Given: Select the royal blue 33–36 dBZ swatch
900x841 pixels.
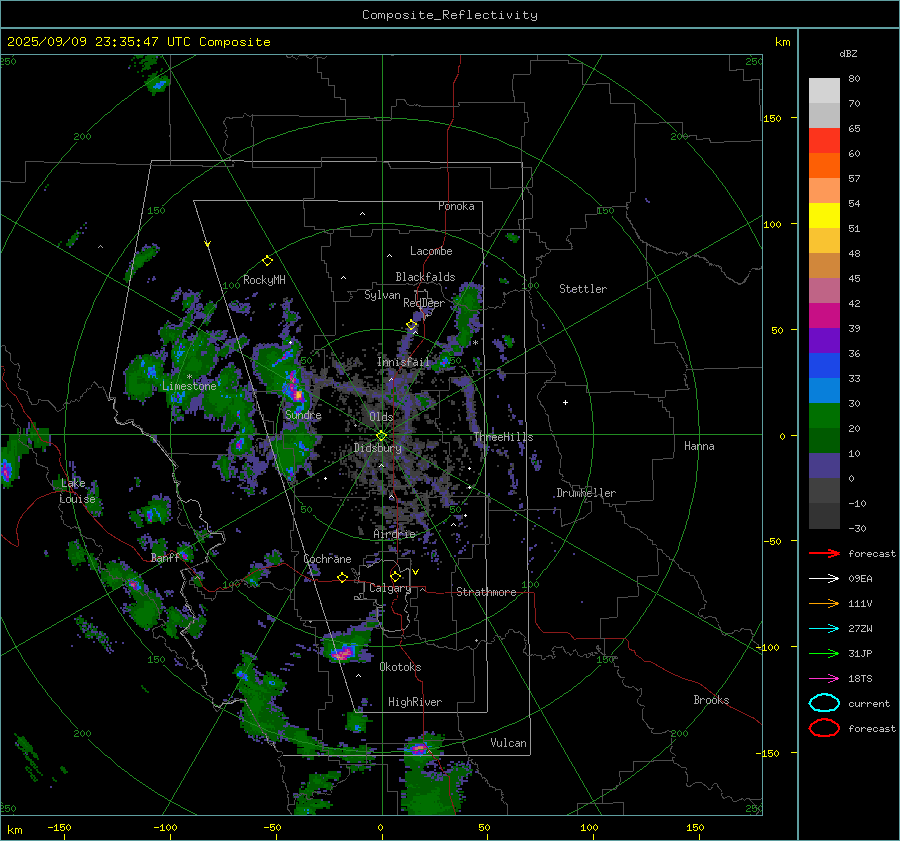Looking at the screenshot, I should pyautogui.click(x=824, y=366).
